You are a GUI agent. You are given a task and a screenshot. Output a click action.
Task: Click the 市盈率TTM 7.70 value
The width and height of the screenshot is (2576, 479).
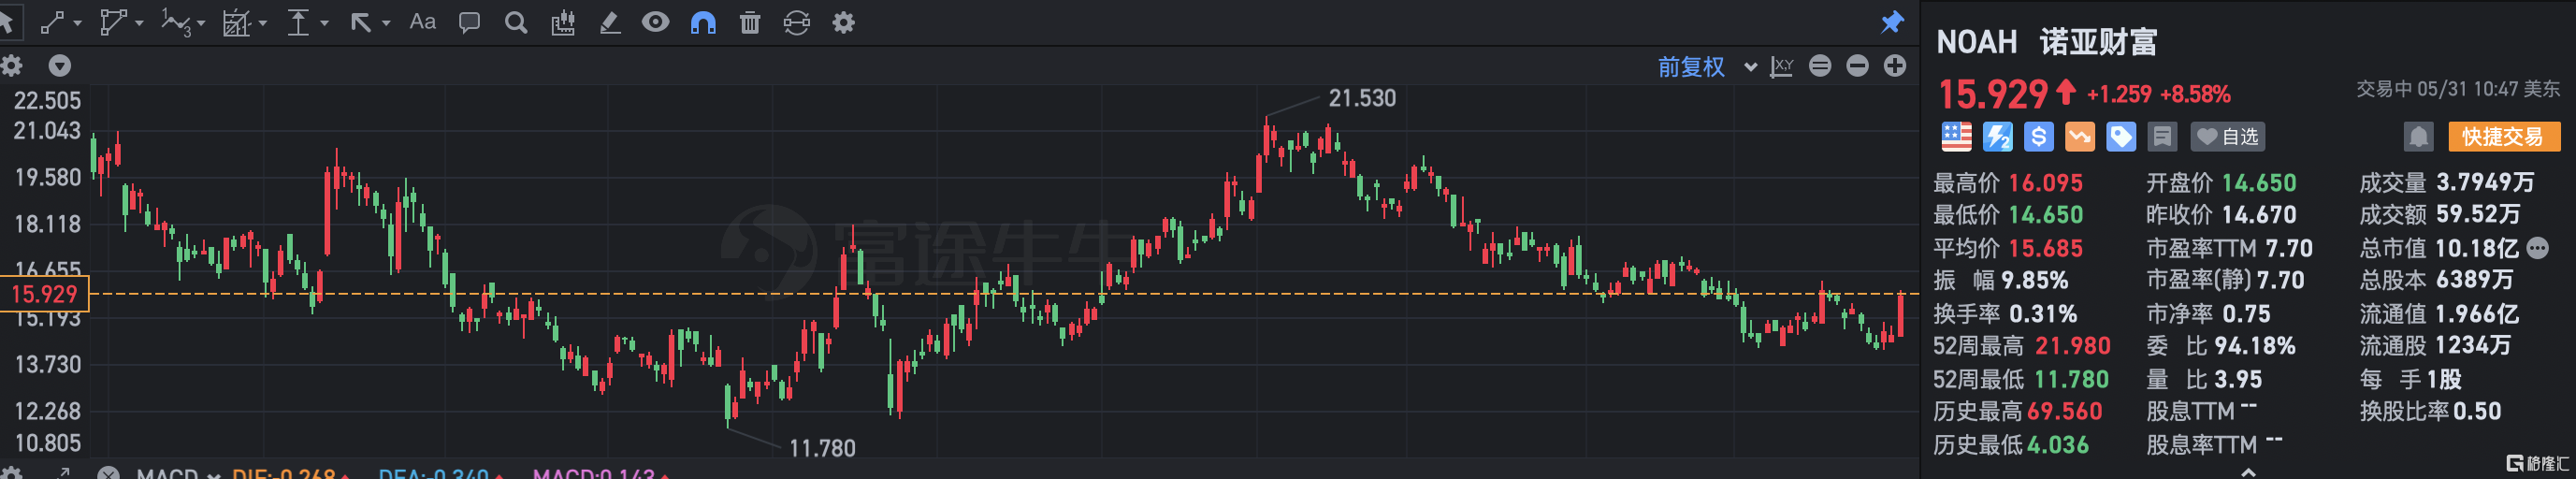[2289, 248]
